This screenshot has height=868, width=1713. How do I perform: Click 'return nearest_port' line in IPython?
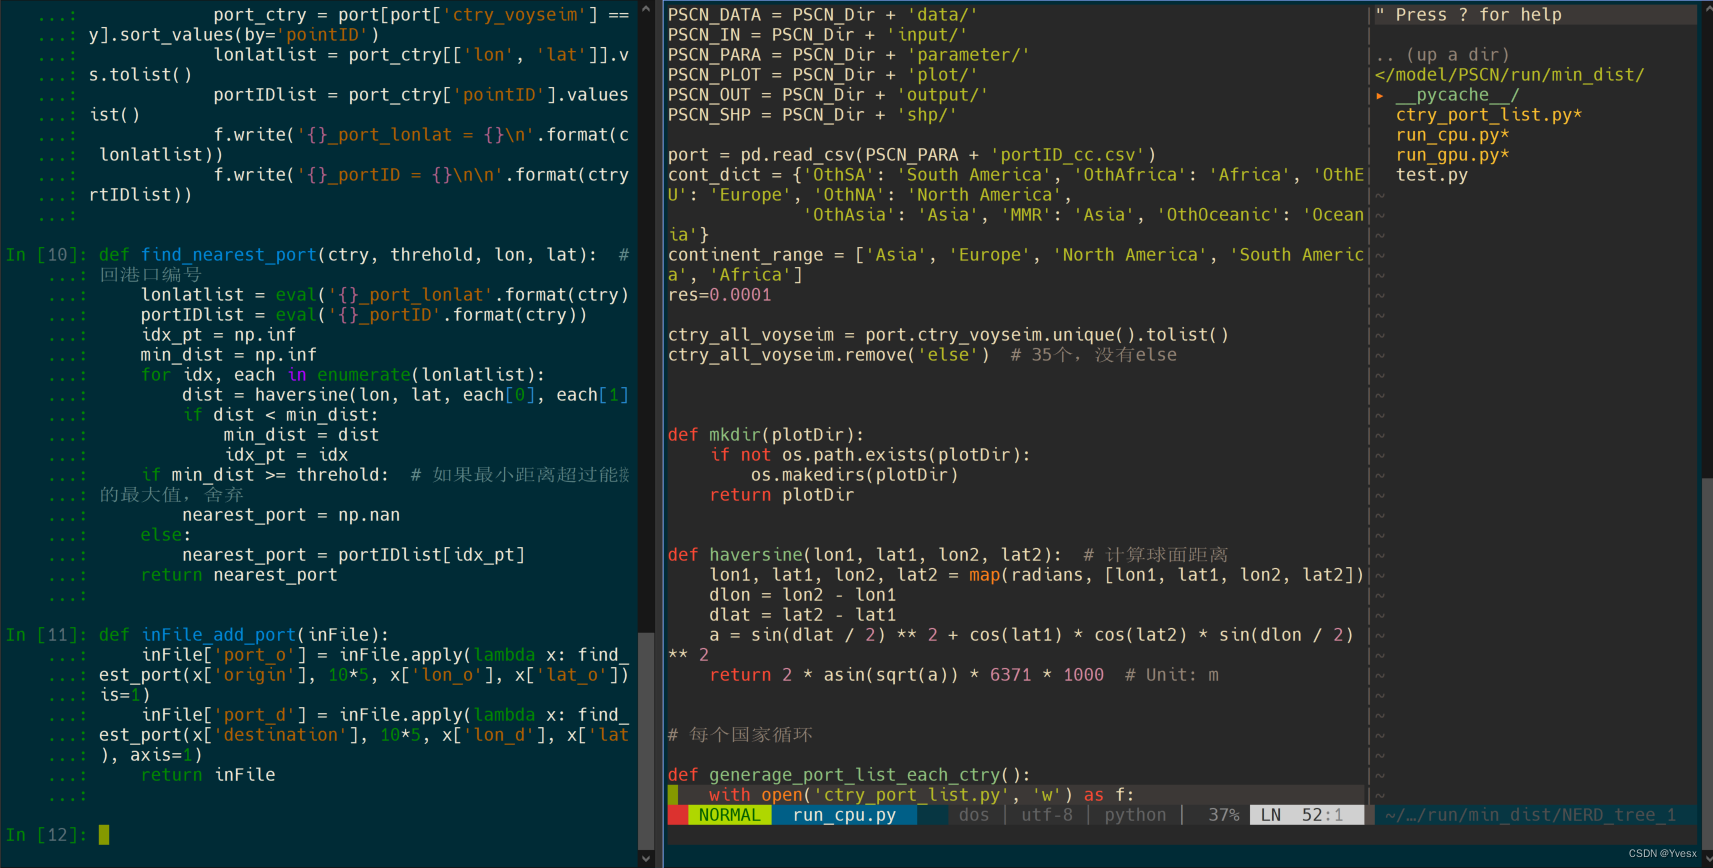(x=239, y=575)
